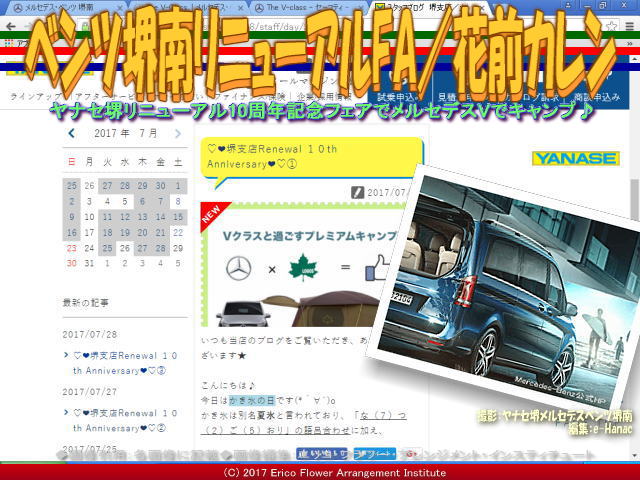The height and width of the screenshot is (480, 640).
Task: Open calendar date 11 in July
Action: click(107, 217)
